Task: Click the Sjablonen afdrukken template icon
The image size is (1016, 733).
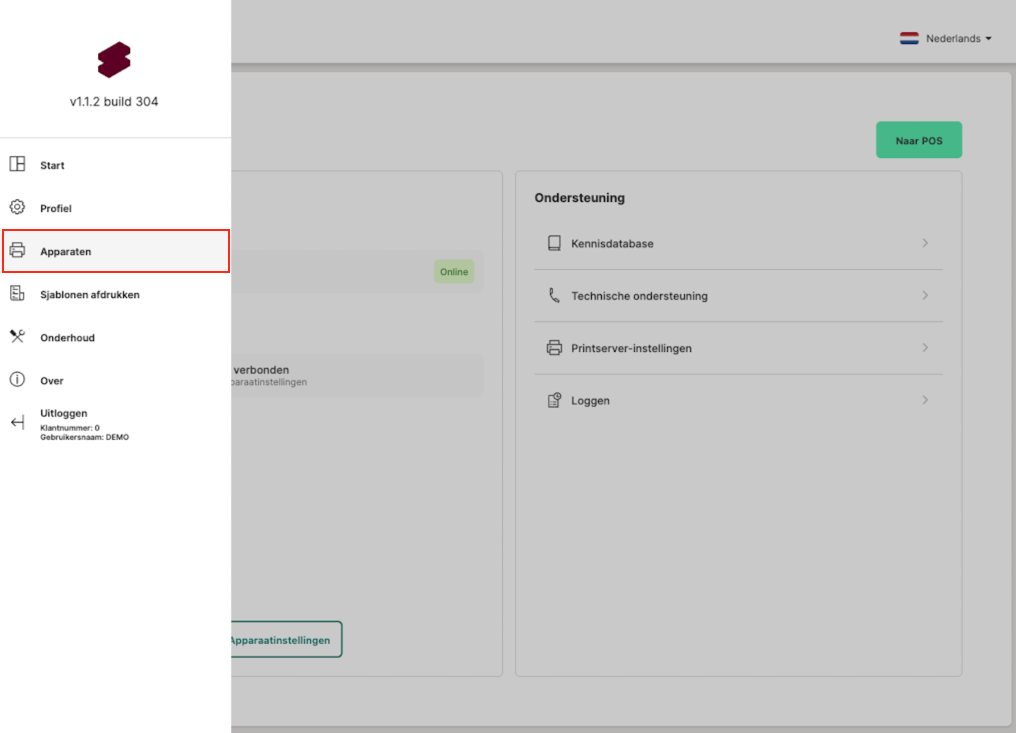Action: [x=17, y=294]
